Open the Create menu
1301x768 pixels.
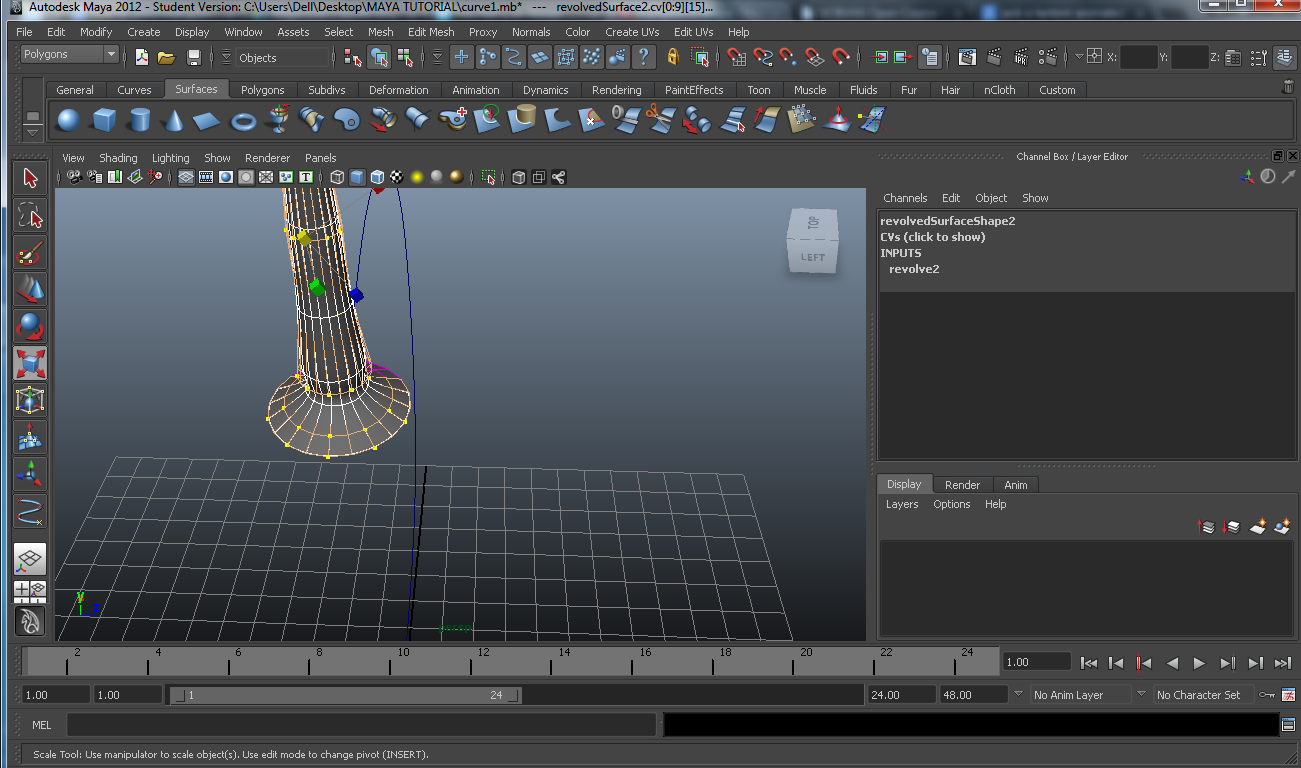pyautogui.click(x=143, y=32)
